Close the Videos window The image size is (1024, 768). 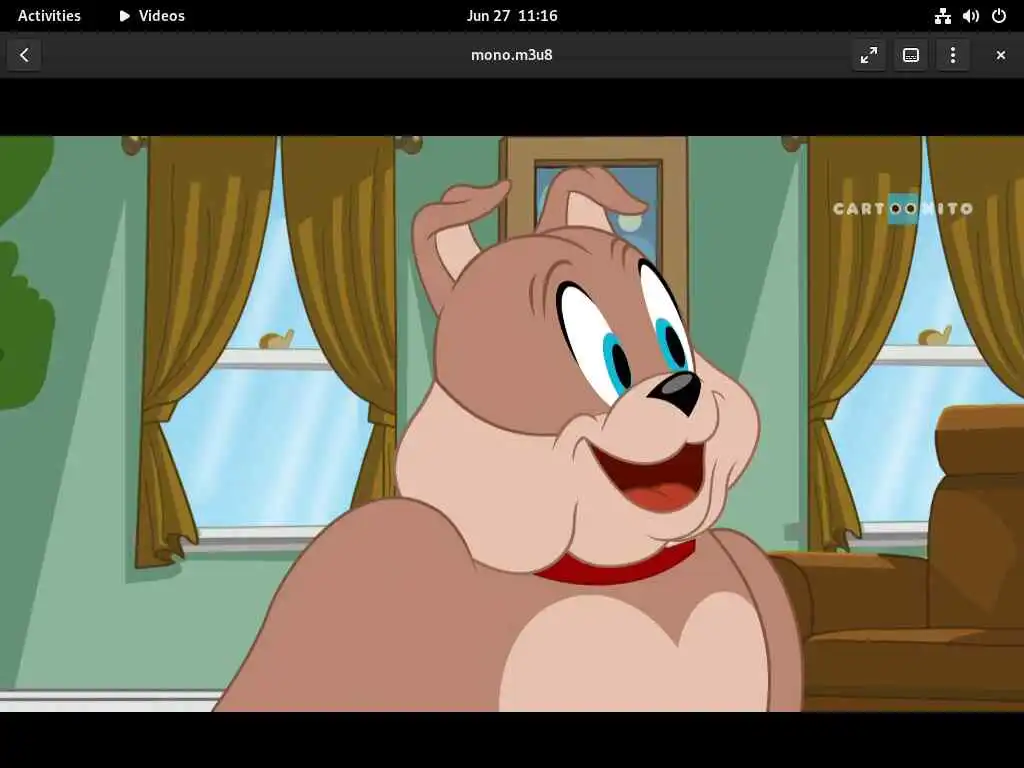pyautogui.click(x=1000, y=55)
